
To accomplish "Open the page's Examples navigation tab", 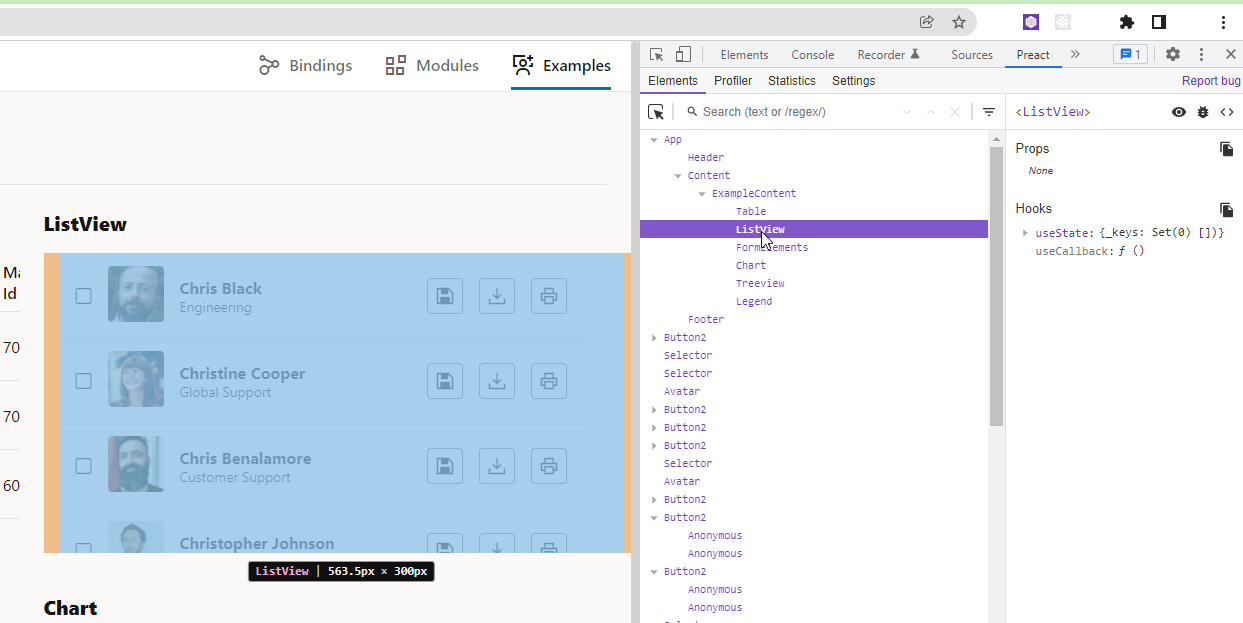I will (561, 66).
